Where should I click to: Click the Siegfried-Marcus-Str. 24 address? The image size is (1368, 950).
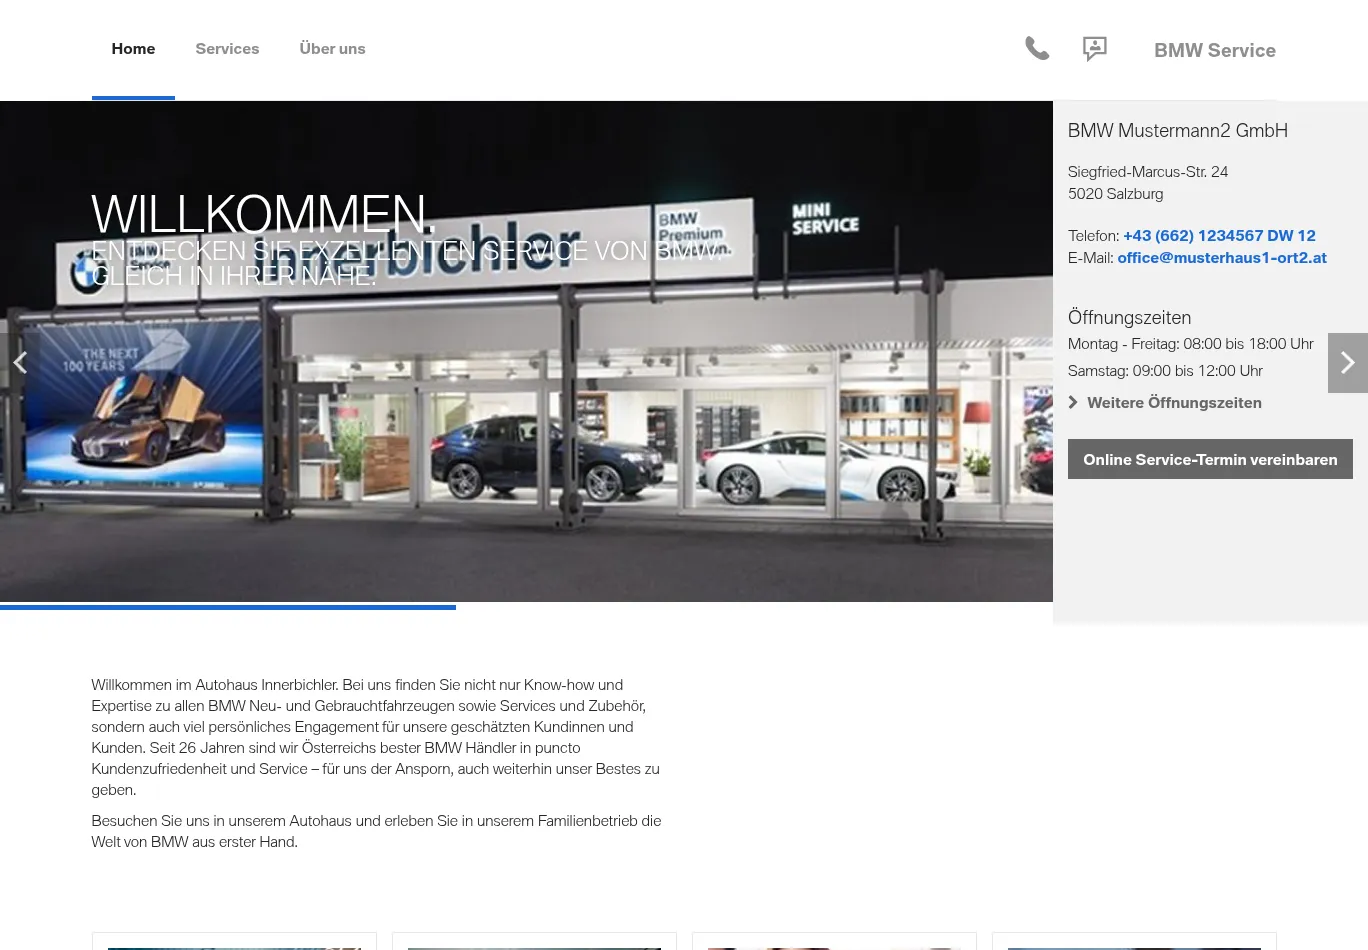coord(1147,172)
